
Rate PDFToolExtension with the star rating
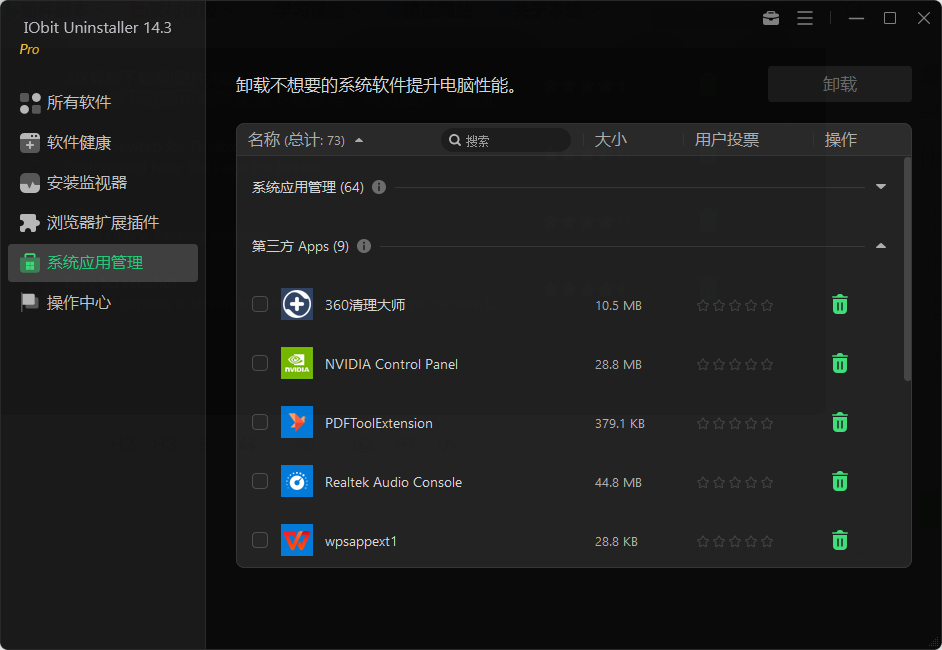point(735,423)
